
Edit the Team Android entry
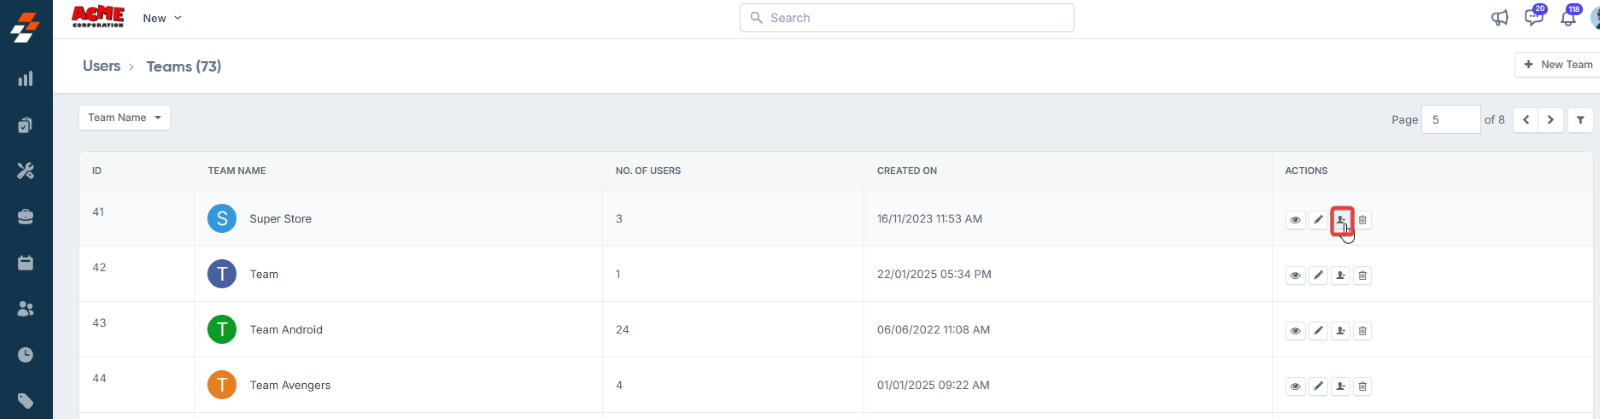click(x=1318, y=331)
